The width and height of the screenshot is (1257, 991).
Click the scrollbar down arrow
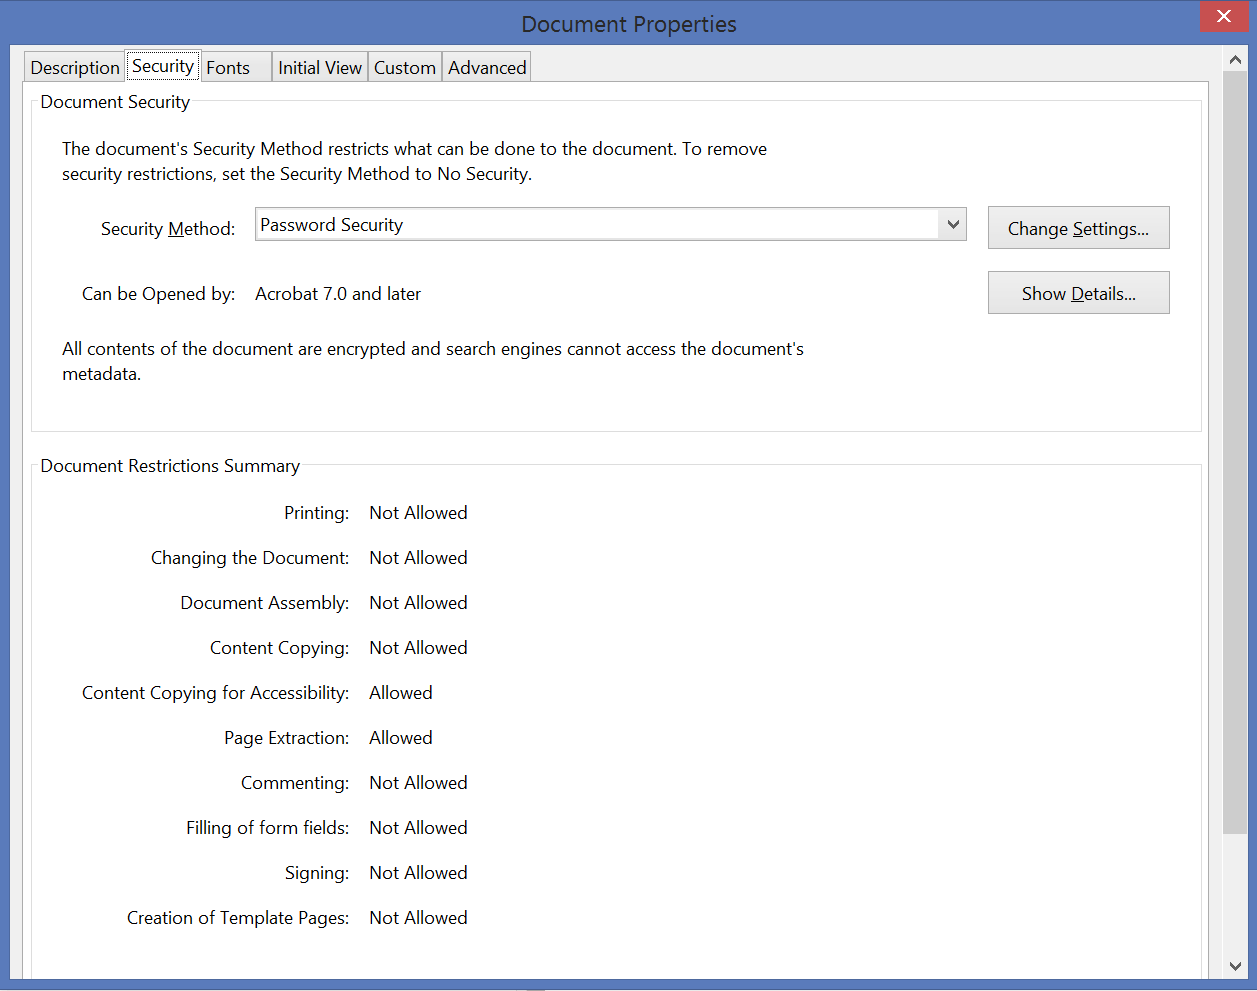tap(1236, 968)
